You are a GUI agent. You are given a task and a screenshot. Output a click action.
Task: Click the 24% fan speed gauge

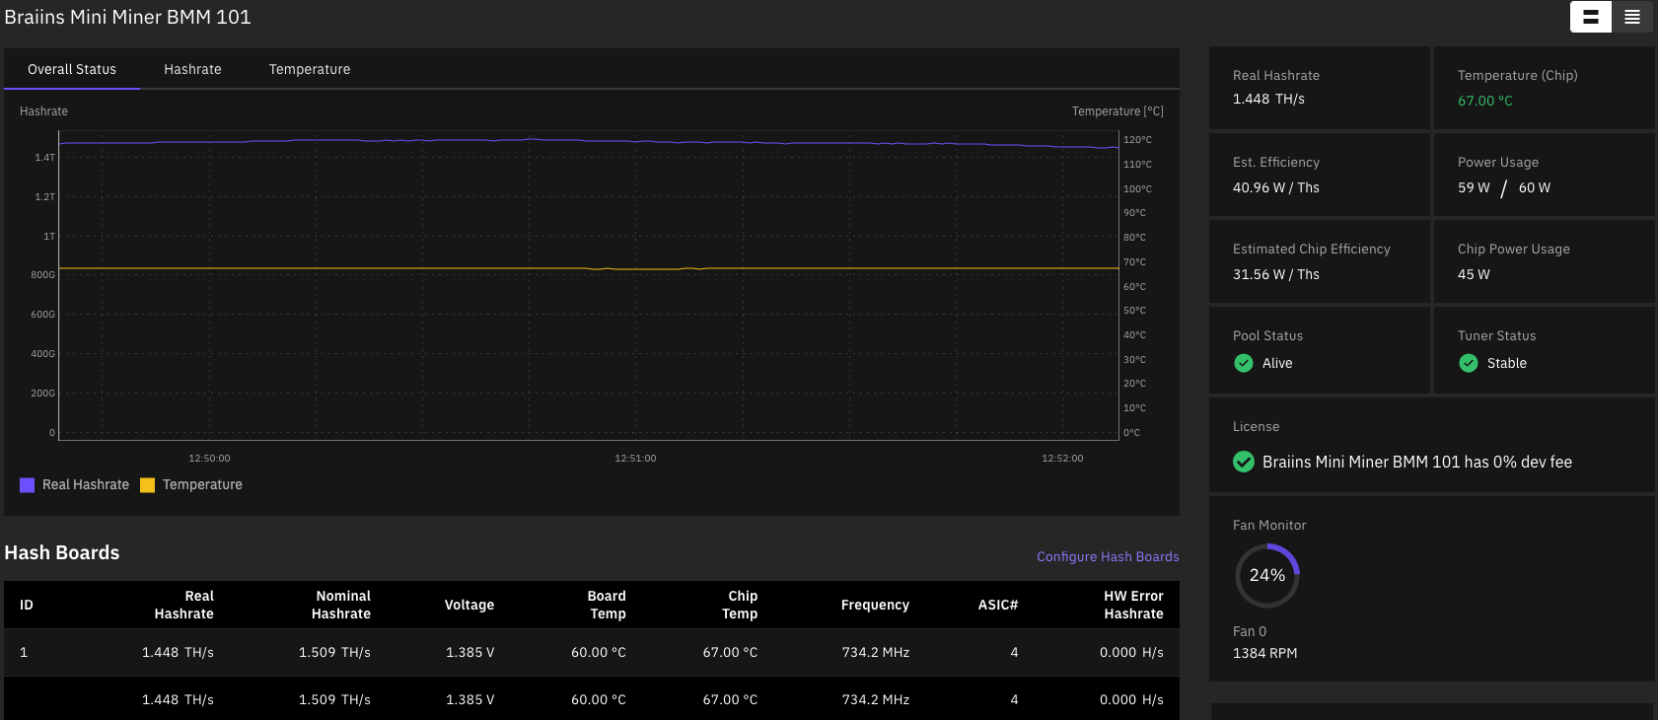click(1267, 575)
